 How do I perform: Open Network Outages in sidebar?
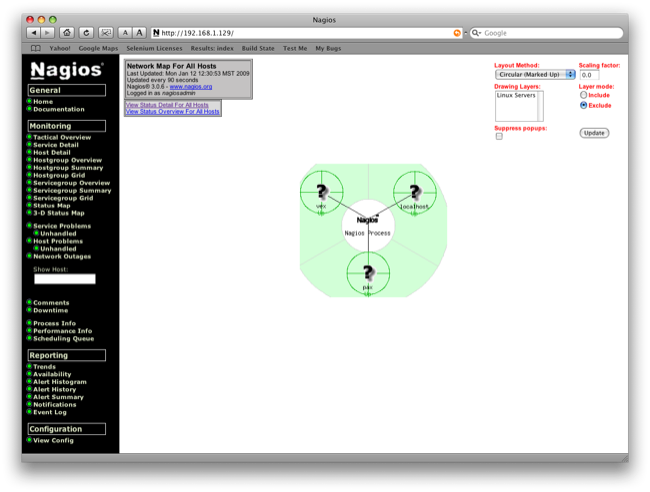62,257
